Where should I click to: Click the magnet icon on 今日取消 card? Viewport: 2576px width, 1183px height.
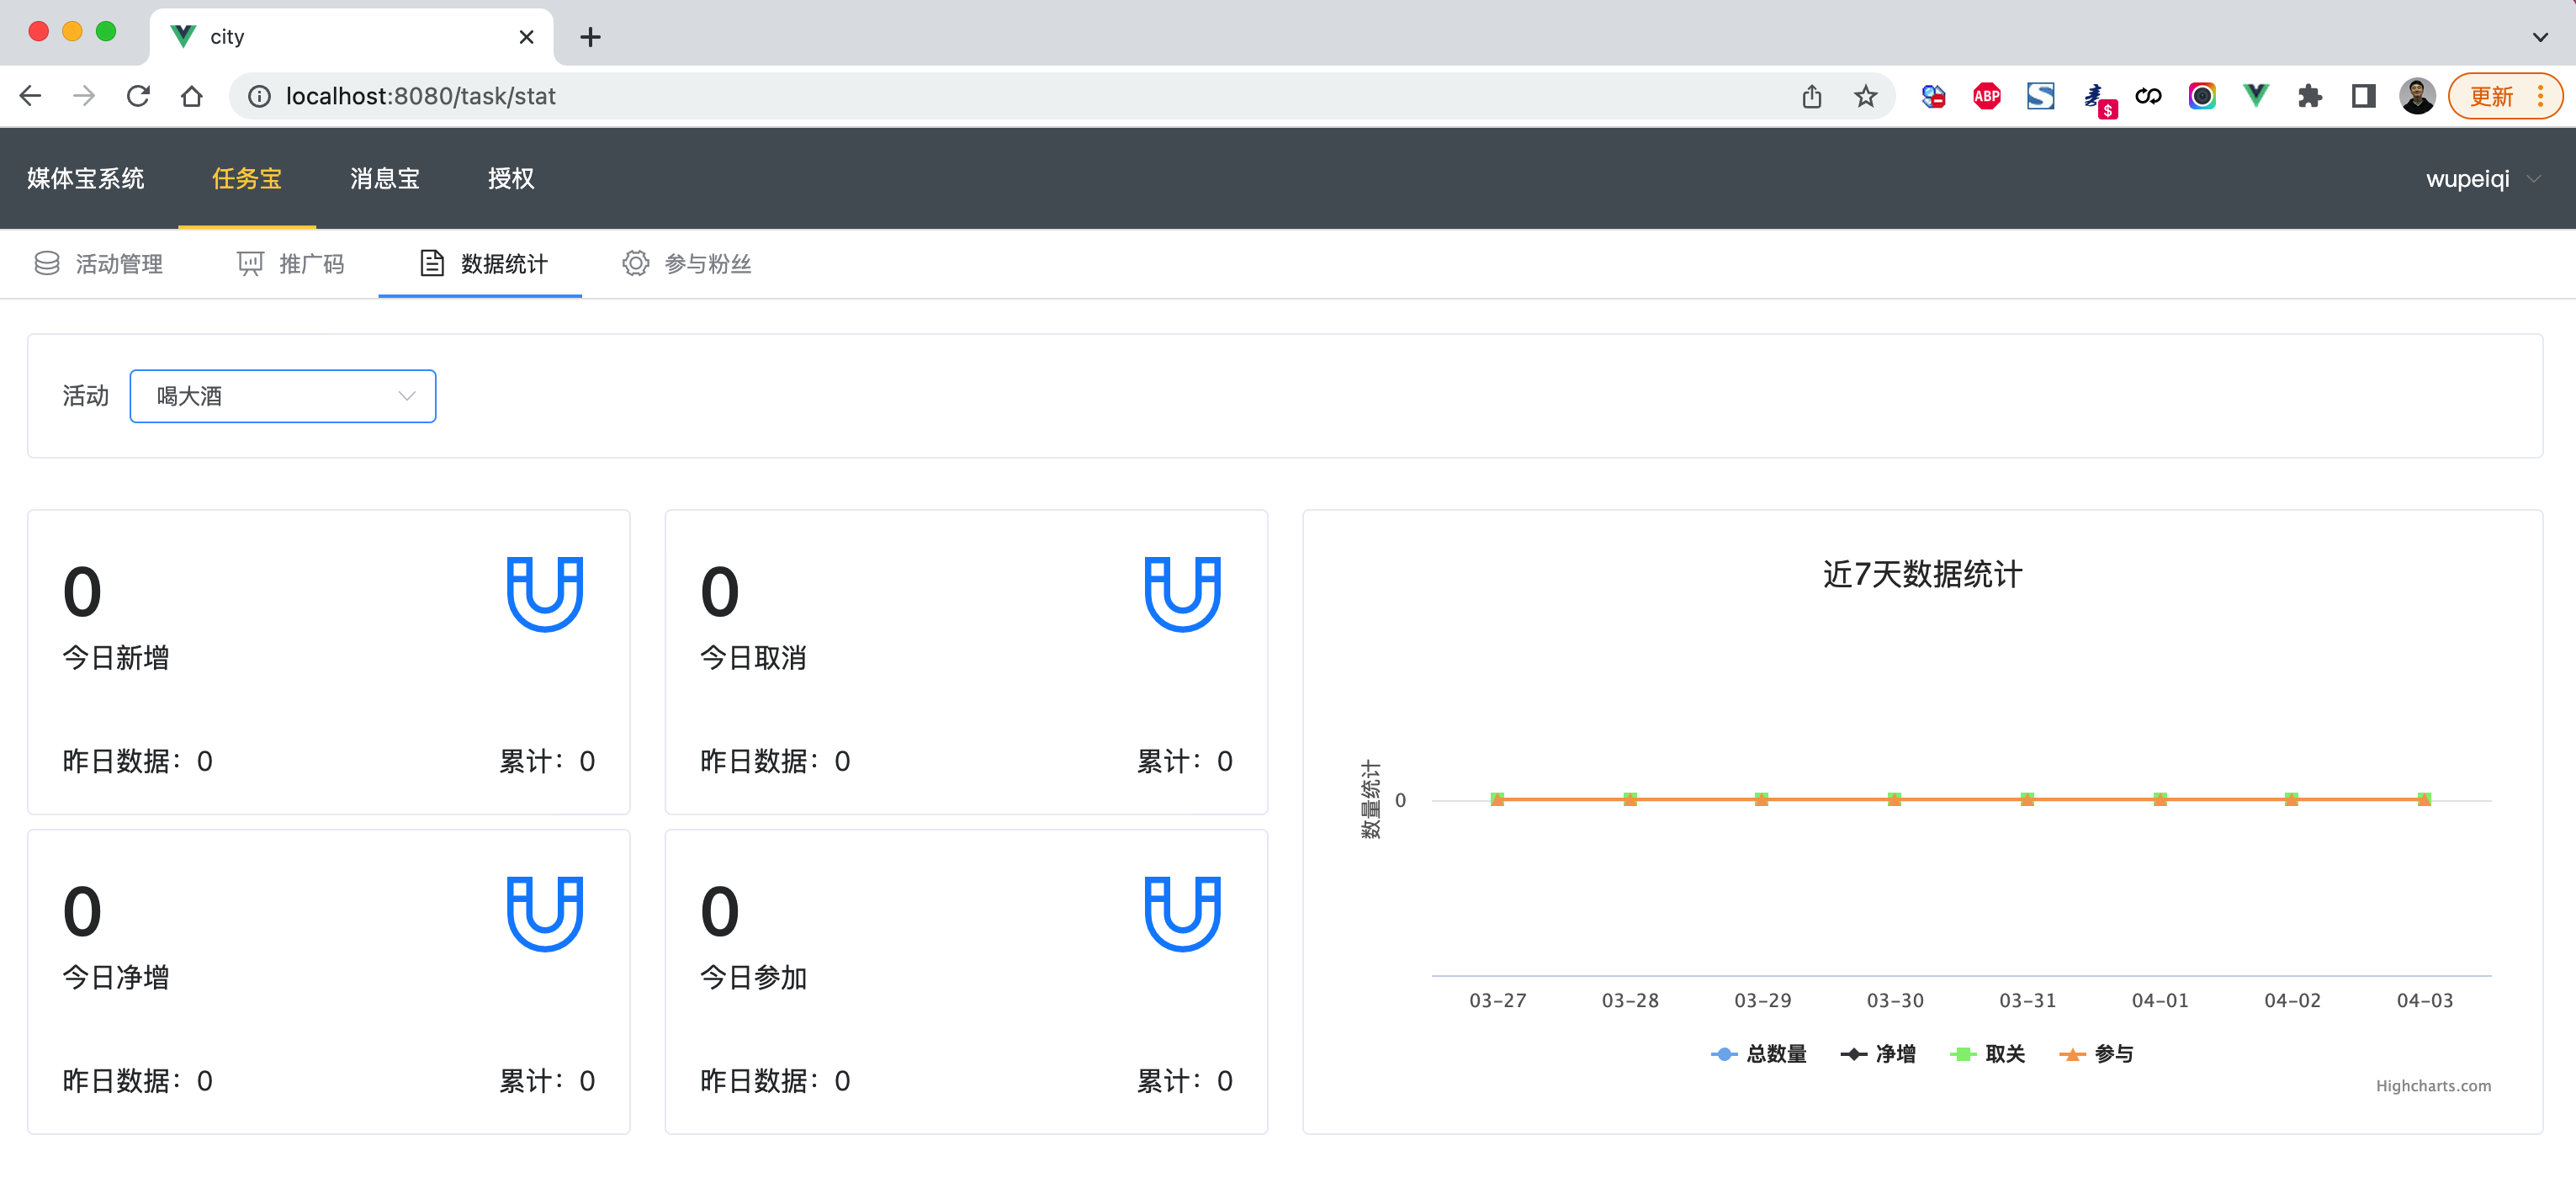[1182, 594]
